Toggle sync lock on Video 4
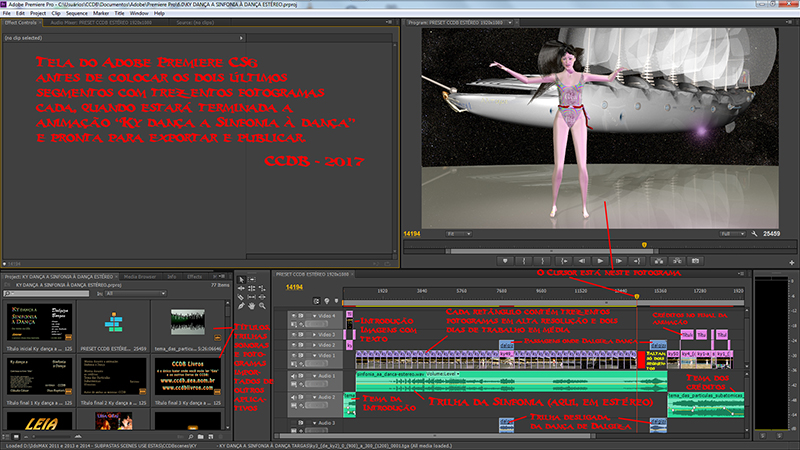800x450 pixels. (301, 316)
